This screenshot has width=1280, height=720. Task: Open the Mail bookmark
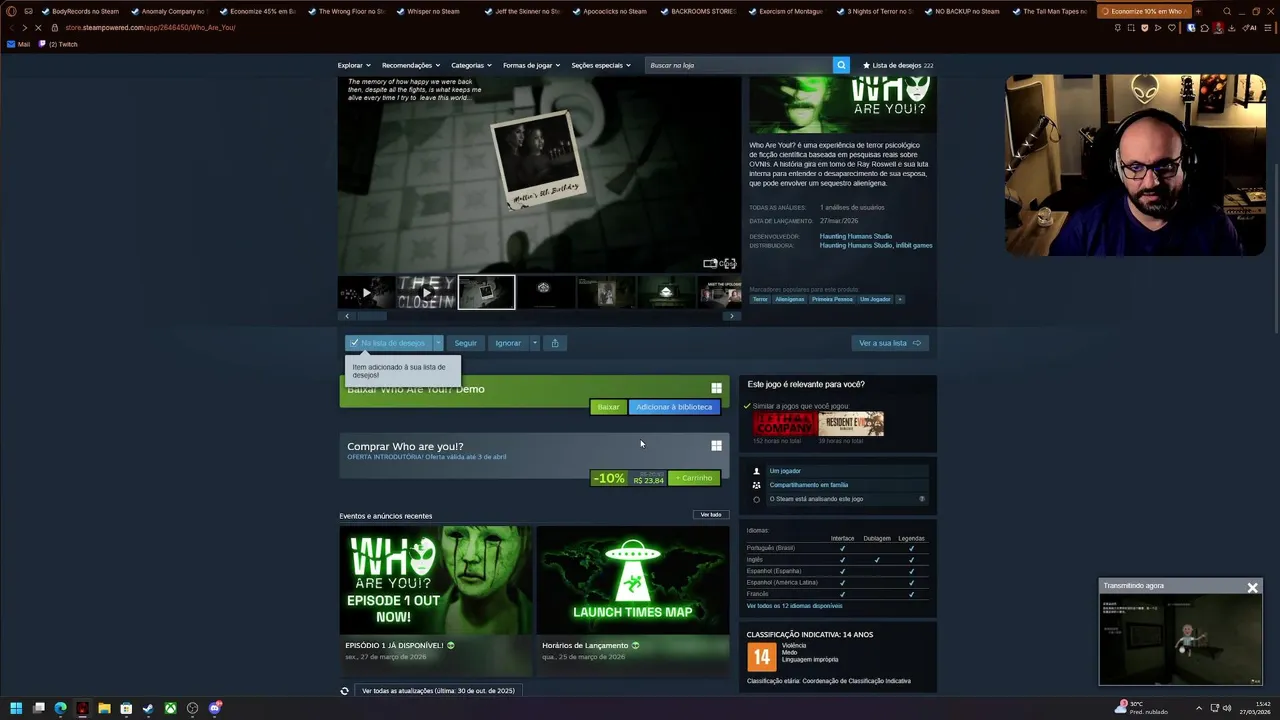coord(19,44)
